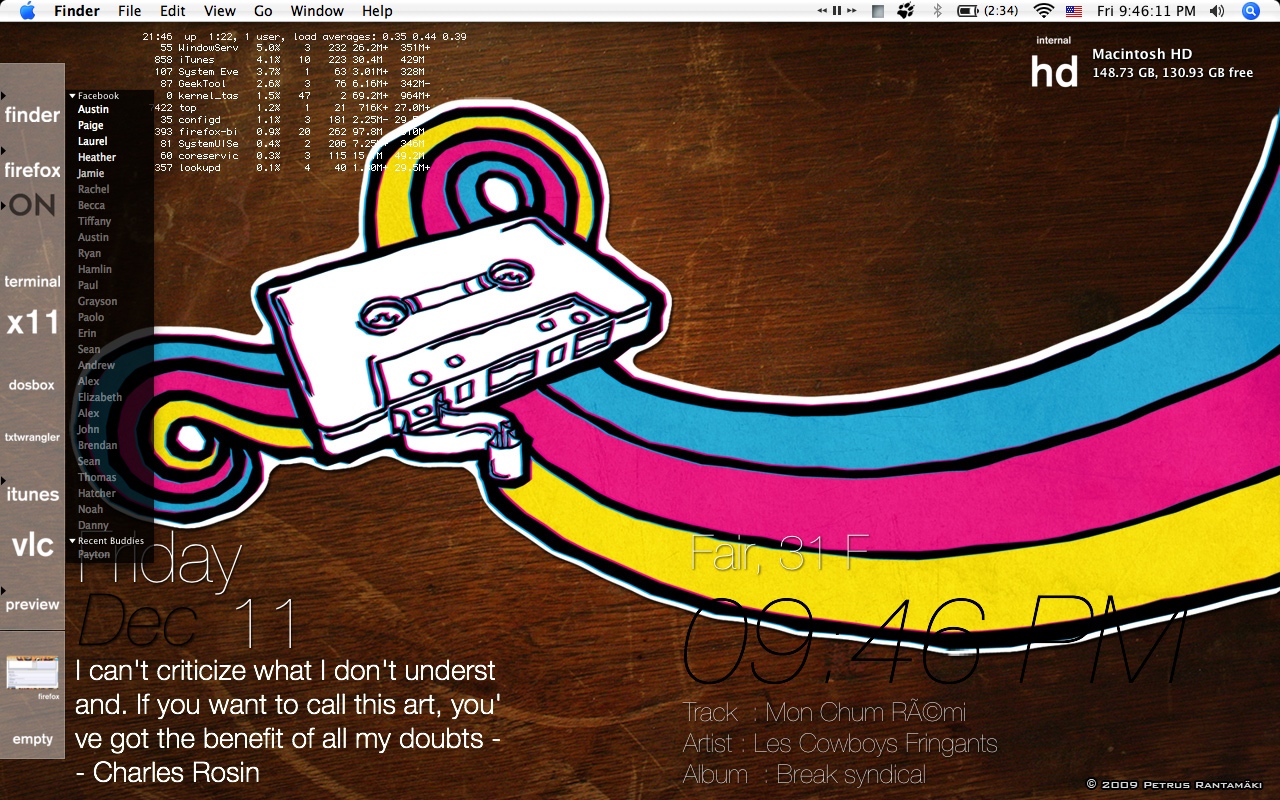Open minimized firefox window in dock
Image resolution: width=1280 pixels, height=800 pixels.
tap(32, 674)
